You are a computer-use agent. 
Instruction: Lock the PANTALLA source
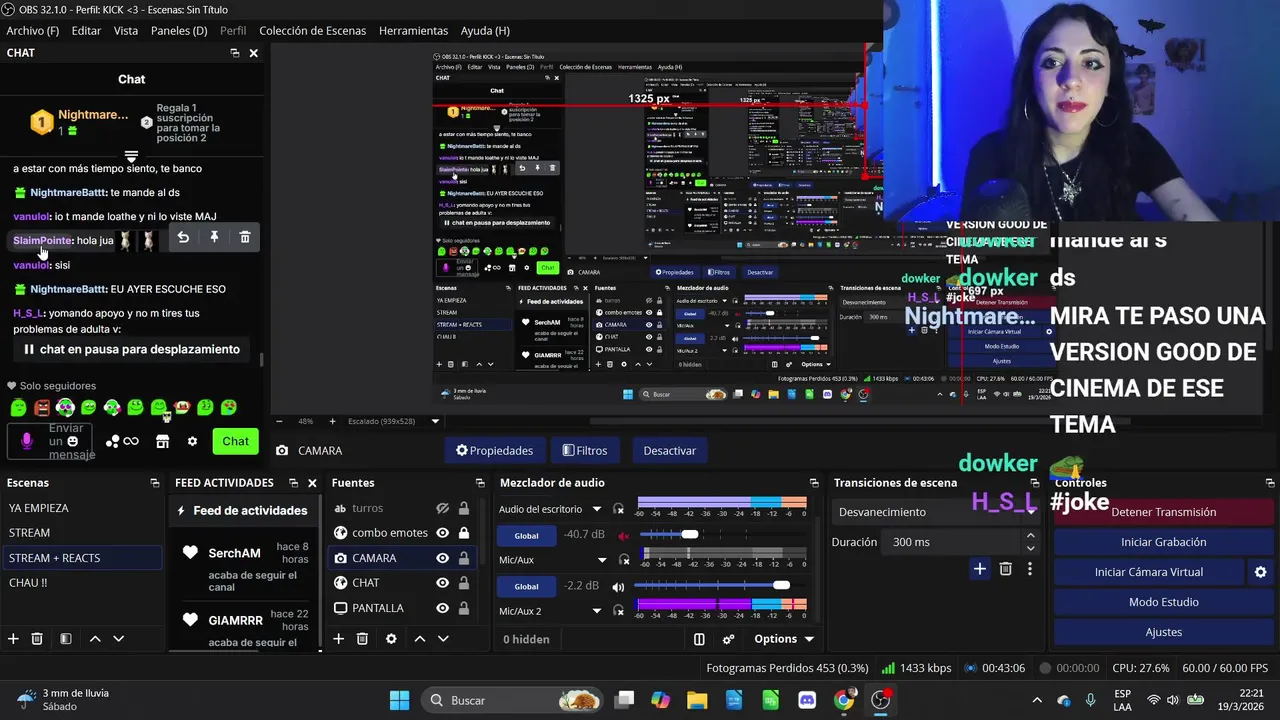pos(464,608)
